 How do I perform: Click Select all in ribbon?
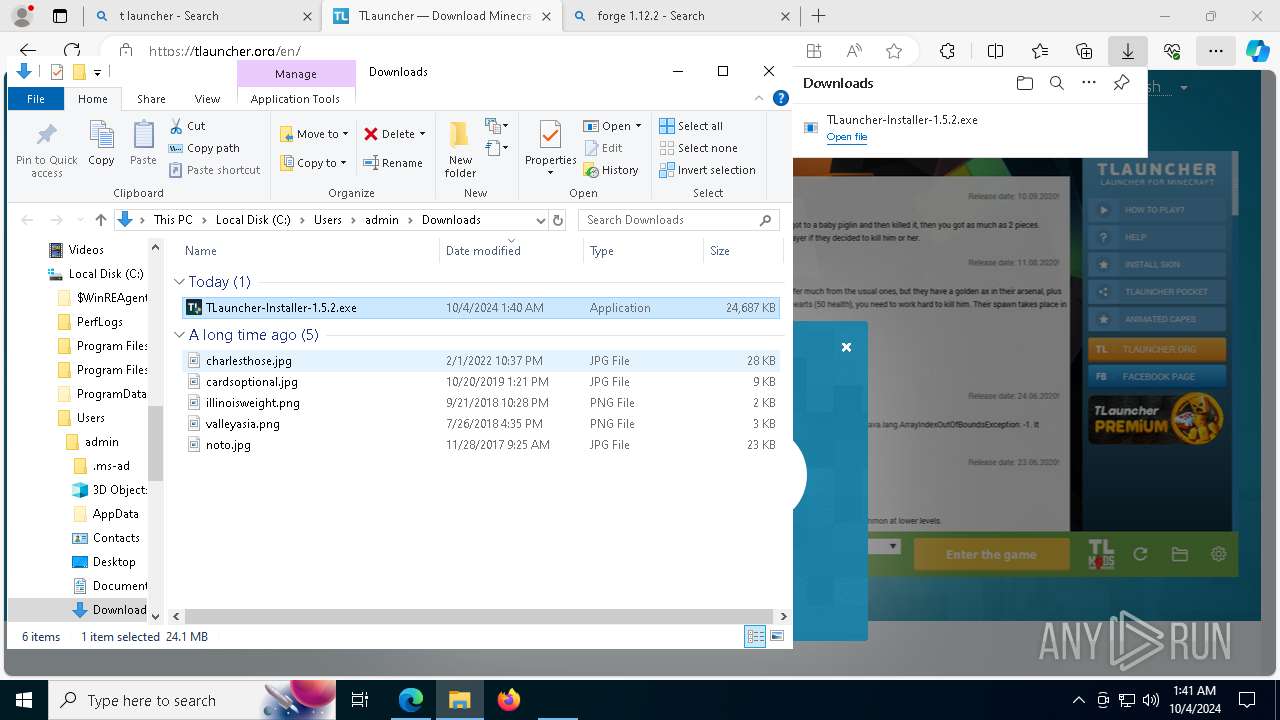pyautogui.click(x=691, y=126)
